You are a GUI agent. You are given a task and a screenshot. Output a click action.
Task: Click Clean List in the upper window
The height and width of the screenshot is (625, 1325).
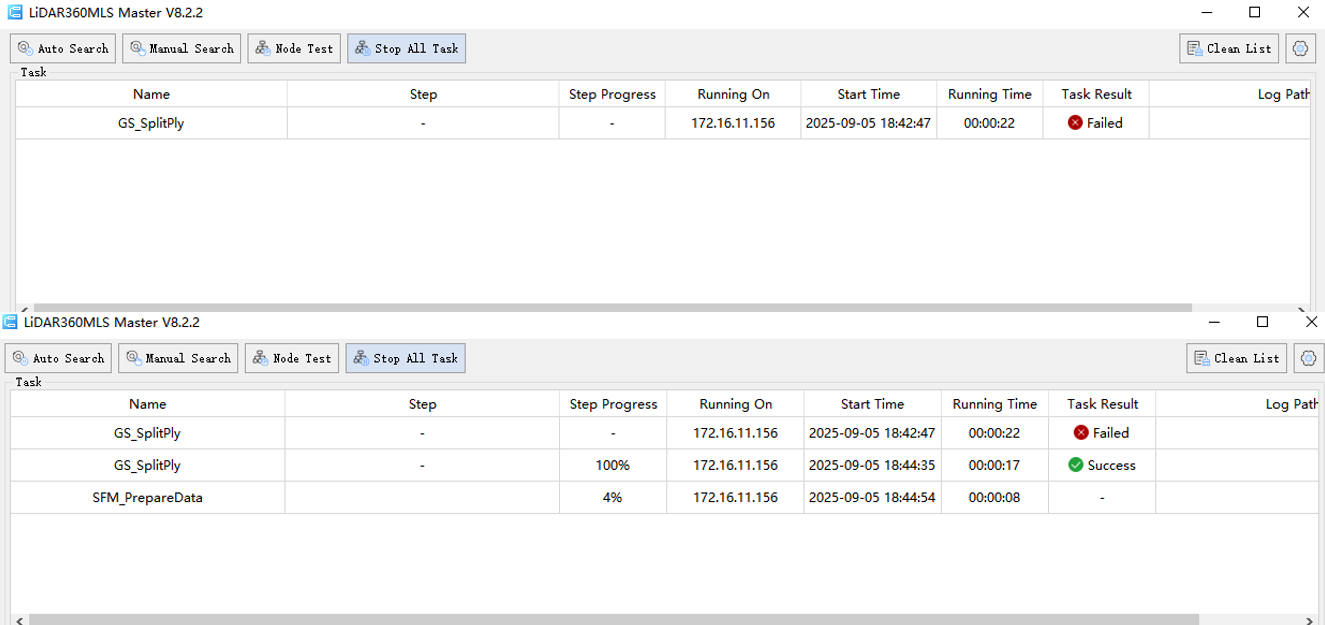[1229, 49]
